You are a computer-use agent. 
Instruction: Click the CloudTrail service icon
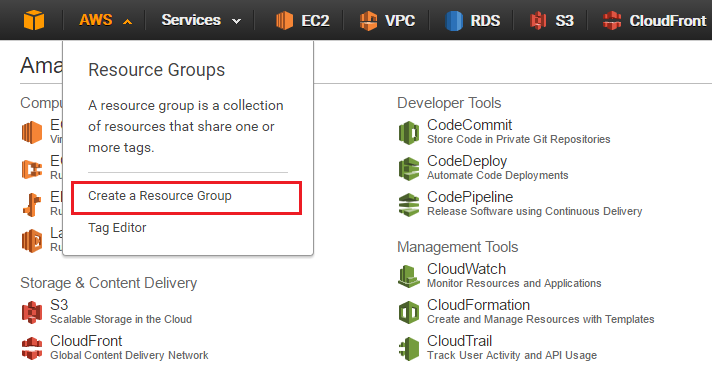coord(409,348)
